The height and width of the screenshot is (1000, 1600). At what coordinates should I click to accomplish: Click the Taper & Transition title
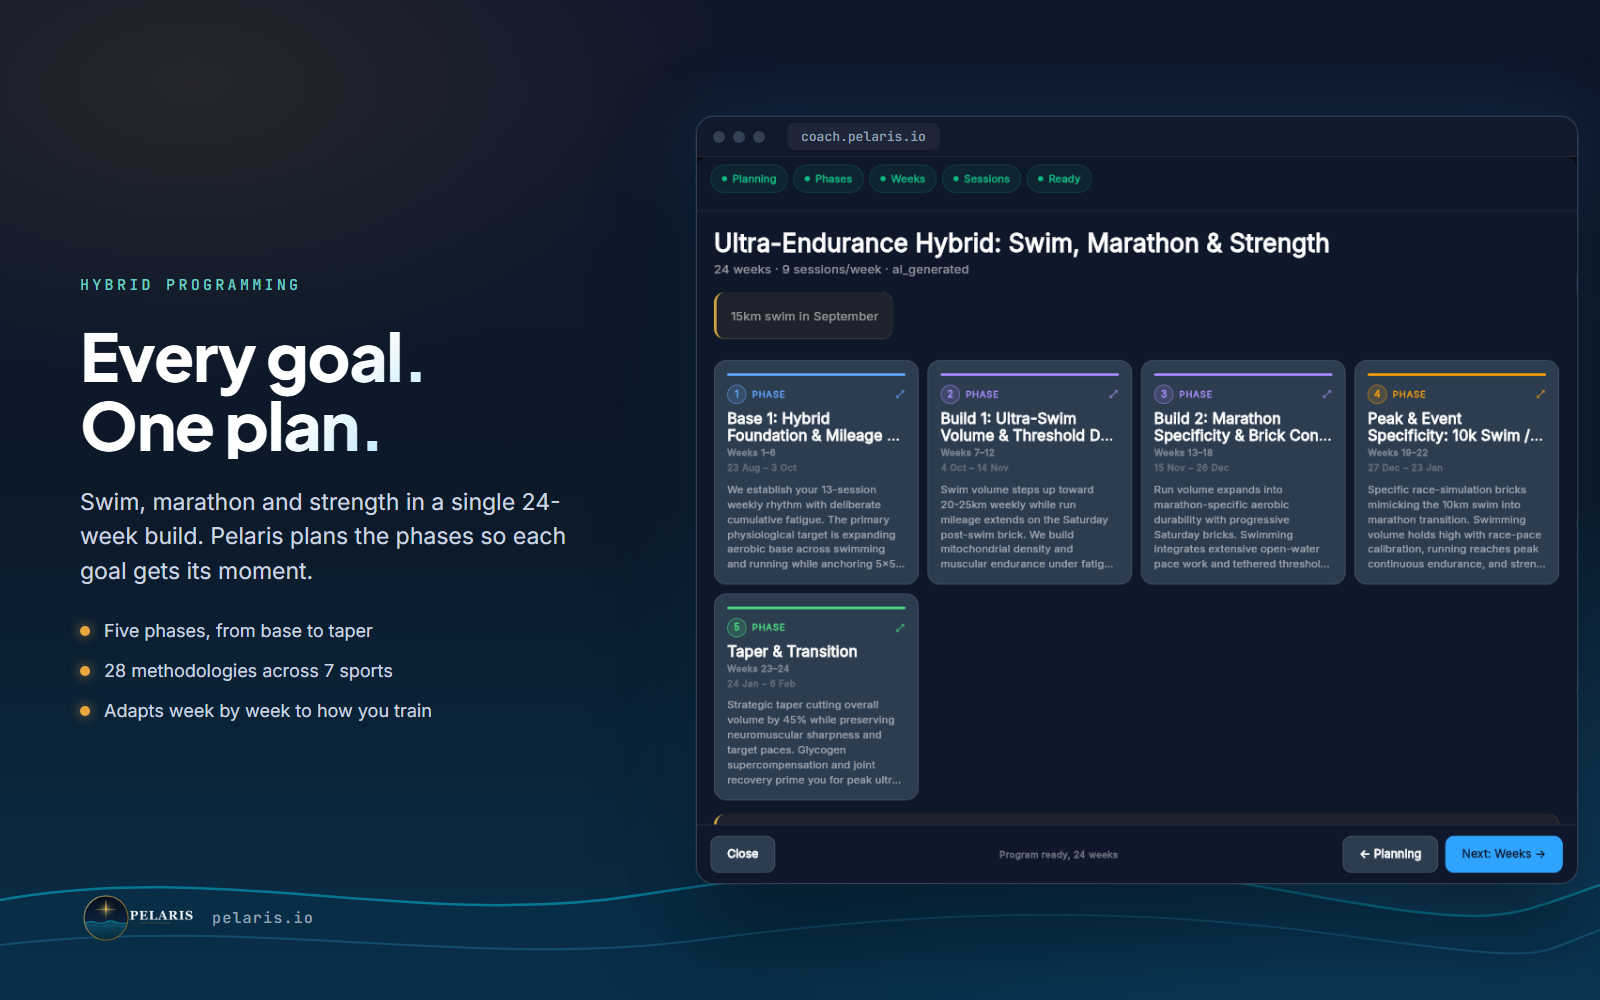792,652
